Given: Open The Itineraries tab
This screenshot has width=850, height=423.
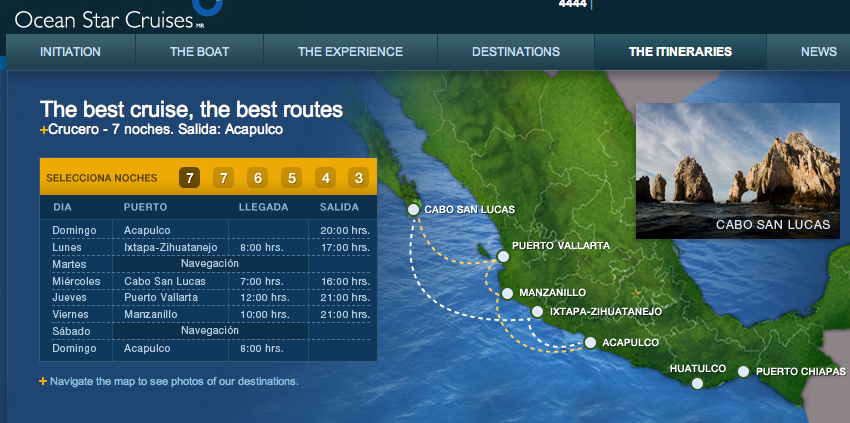Looking at the screenshot, I should (x=680, y=52).
